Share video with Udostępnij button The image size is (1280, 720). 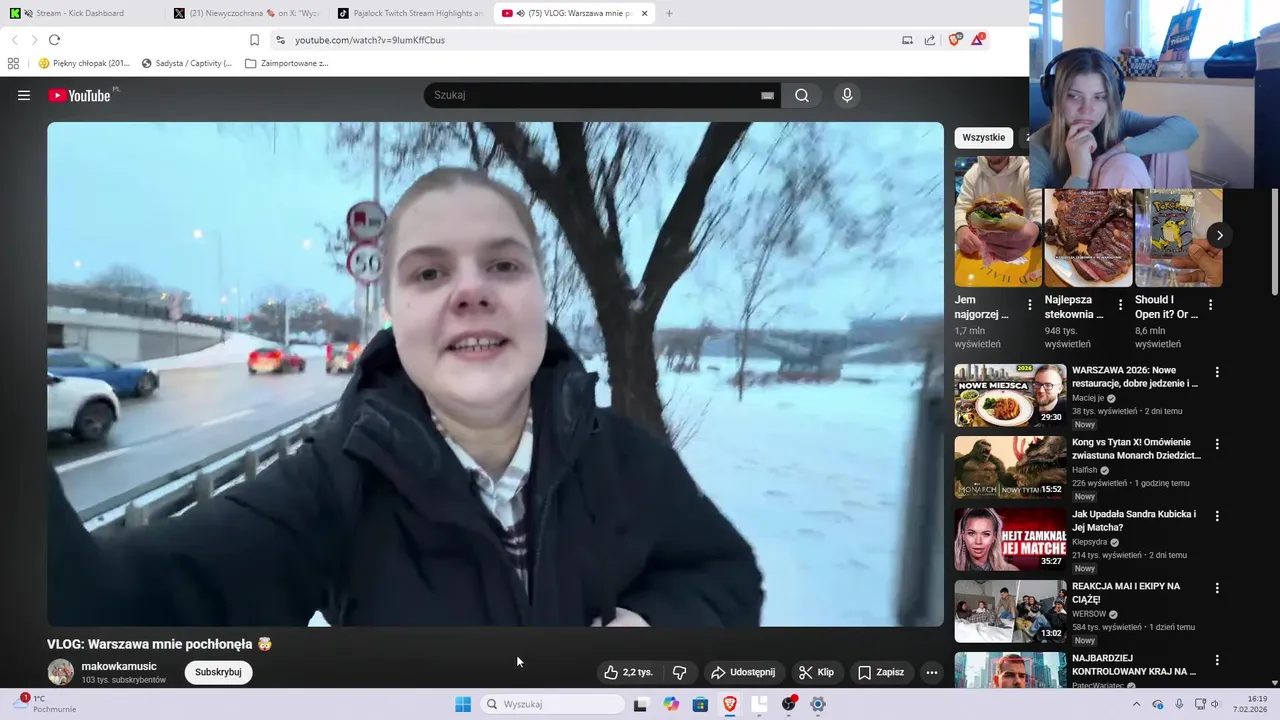click(743, 672)
